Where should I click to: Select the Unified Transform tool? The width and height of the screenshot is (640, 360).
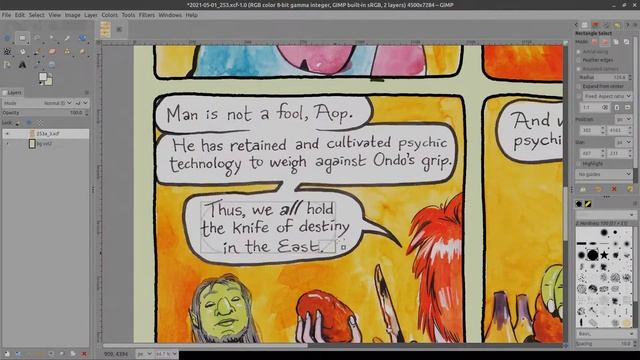[x=82, y=38]
